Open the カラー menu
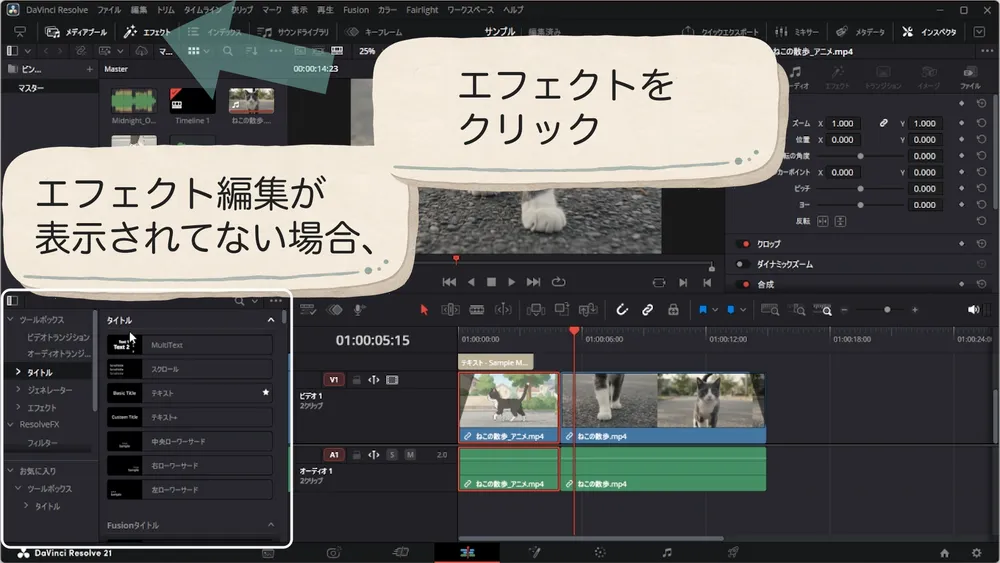Screen dimensions: 1000x563 click(x=387, y=10)
